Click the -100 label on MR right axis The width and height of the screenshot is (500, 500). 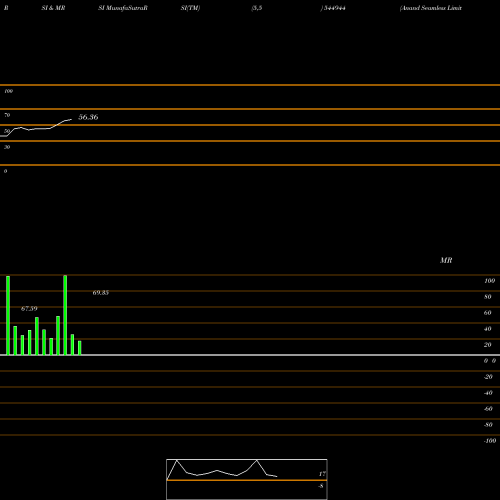click(490, 441)
